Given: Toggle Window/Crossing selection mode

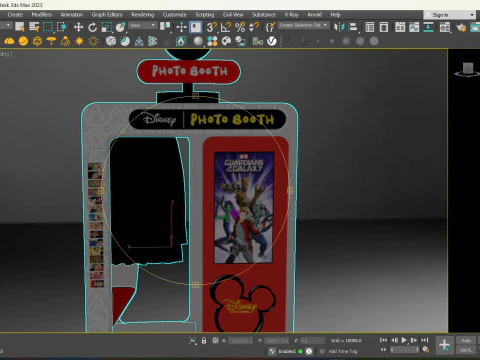Looking at the screenshot, I should [x=62, y=27].
